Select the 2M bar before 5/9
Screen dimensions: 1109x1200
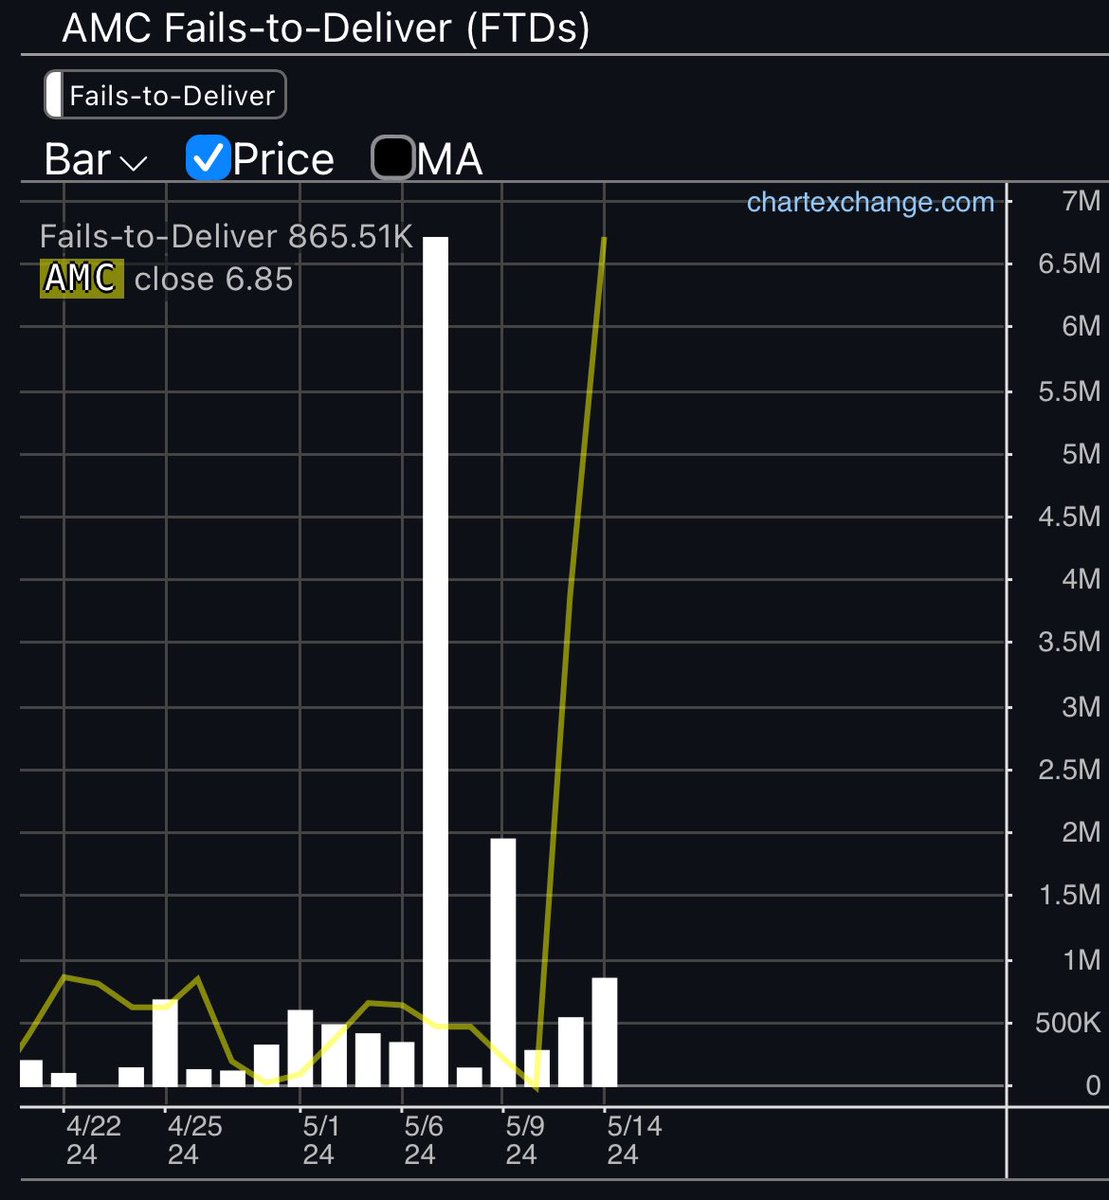tap(503, 962)
